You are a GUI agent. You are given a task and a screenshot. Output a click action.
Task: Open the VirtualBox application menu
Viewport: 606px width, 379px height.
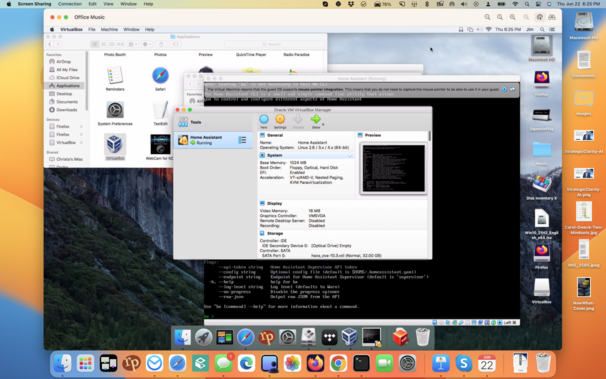point(71,29)
